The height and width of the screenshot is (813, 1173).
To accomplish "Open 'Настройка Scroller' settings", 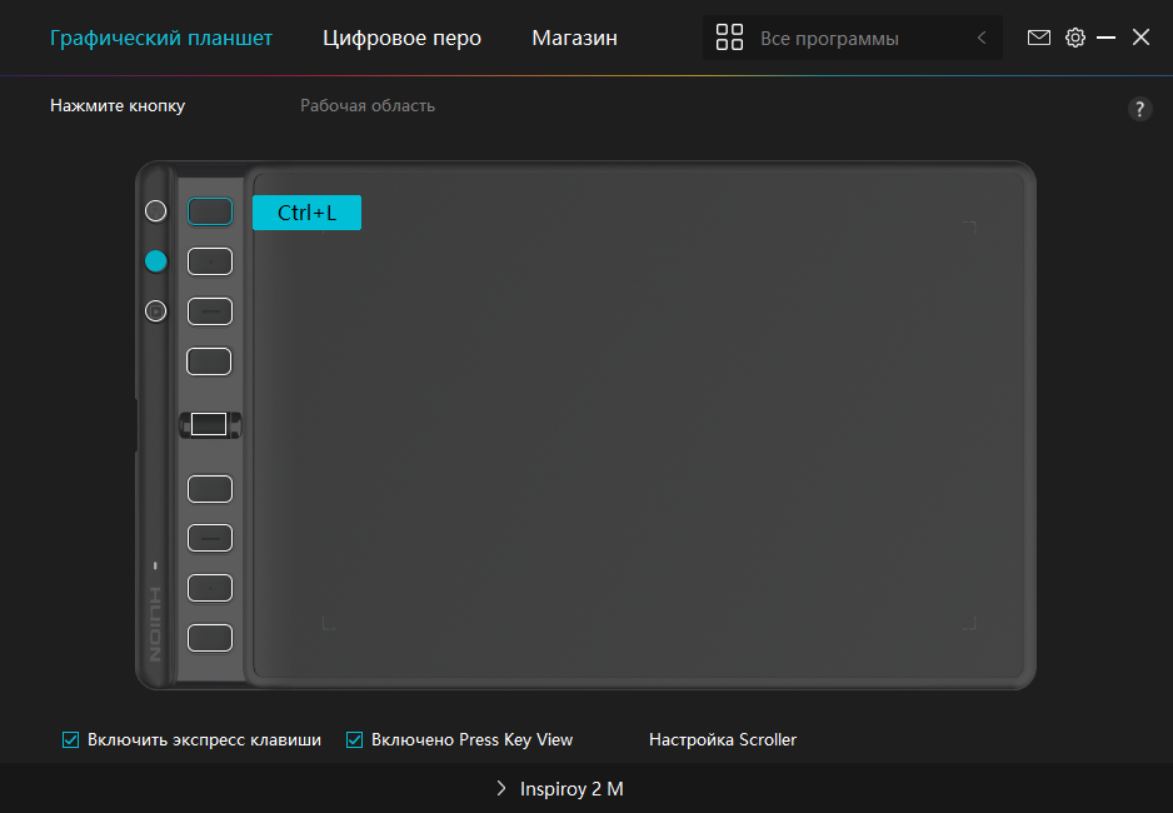I will [x=722, y=740].
